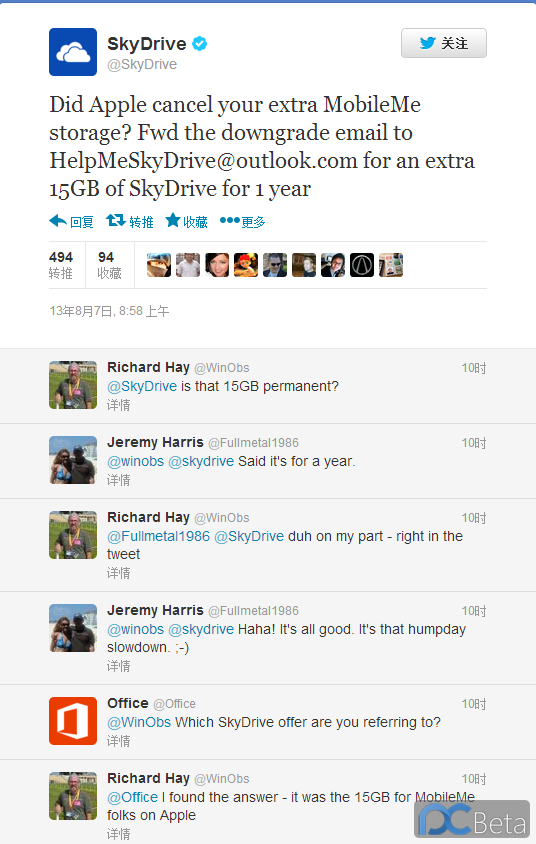Expand details under first Richard Hay reply
This screenshot has width=536, height=844.
(118, 405)
